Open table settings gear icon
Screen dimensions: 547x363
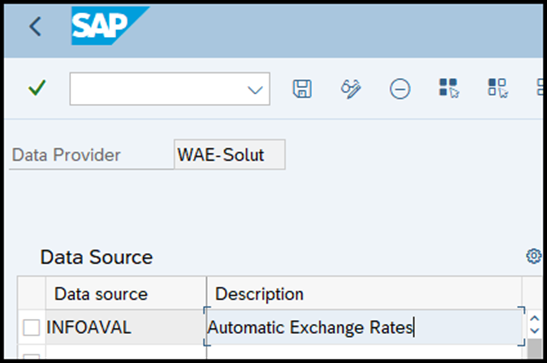pyautogui.click(x=533, y=256)
